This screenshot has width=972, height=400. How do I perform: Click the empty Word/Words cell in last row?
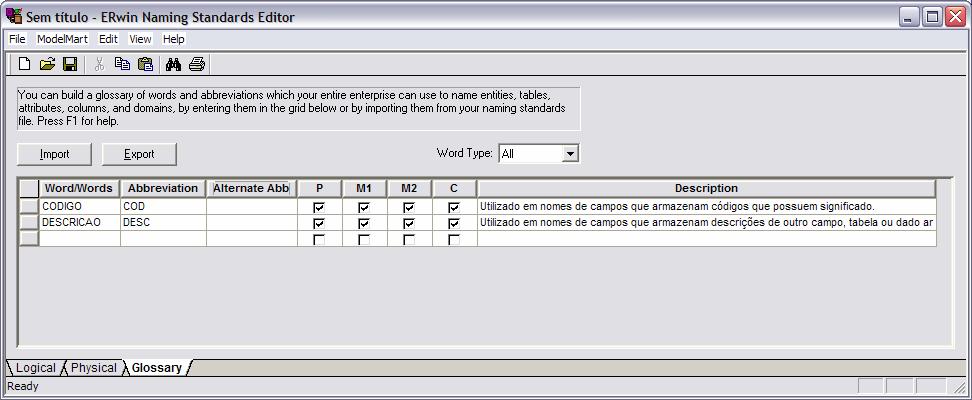pos(79,240)
